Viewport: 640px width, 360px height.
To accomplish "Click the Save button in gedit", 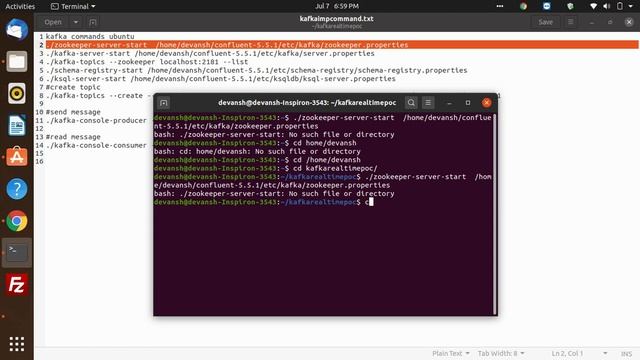I will coord(545,22).
